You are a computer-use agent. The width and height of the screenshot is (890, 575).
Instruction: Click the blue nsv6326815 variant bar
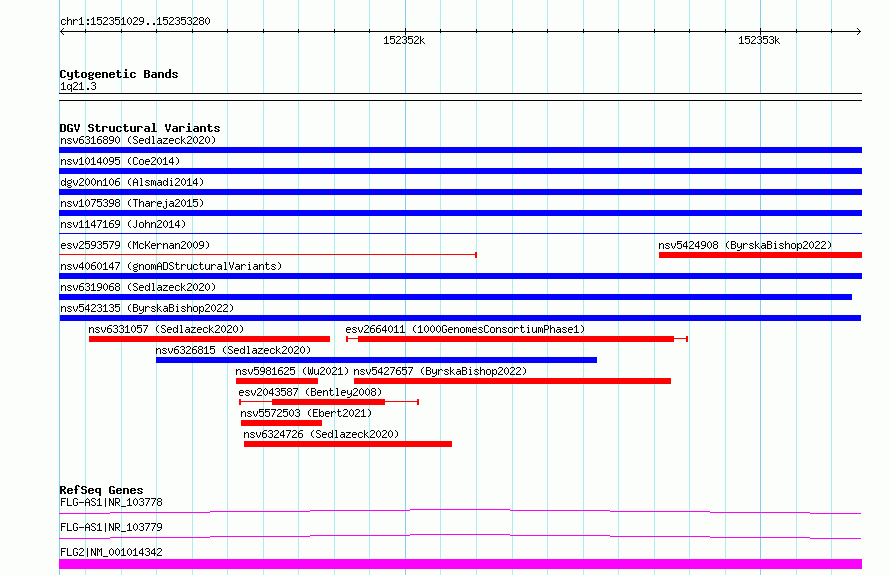click(x=376, y=360)
